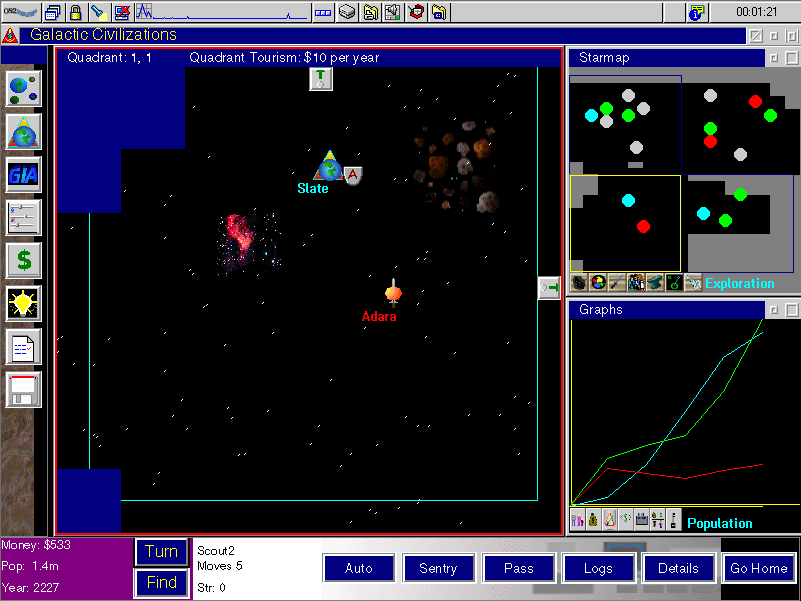Select the people group starmap filter icon
The height and width of the screenshot is (601, 801).
636,283
